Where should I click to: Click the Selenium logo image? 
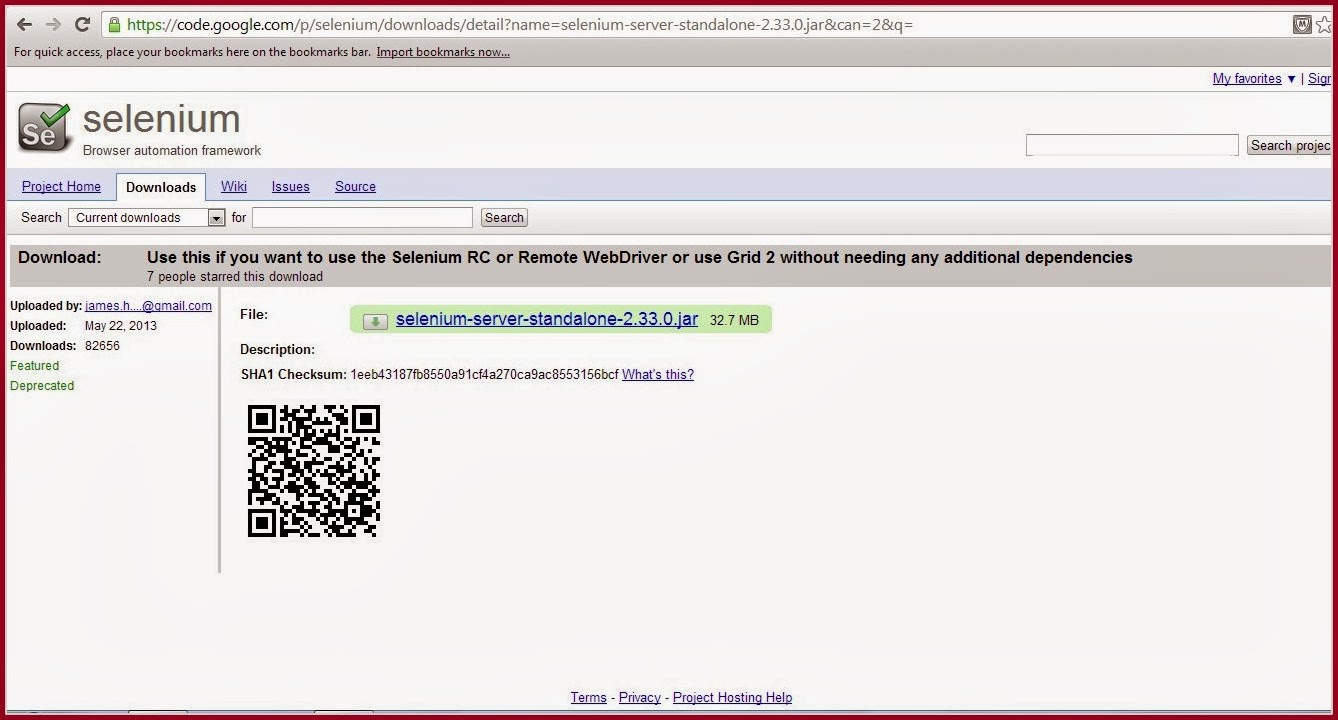pos(45,128)
